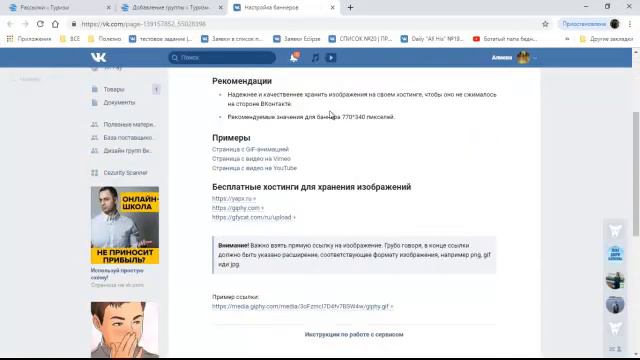The width and height of the screenshot is (640, 360).
Task: Open the Daily All Hix bookmark
Action: pos(432,39)
